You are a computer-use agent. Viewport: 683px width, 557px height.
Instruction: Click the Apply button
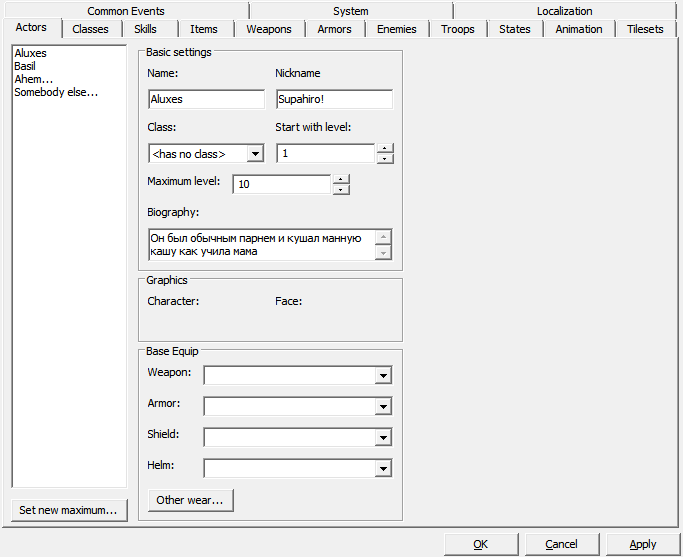click(643, 544)
